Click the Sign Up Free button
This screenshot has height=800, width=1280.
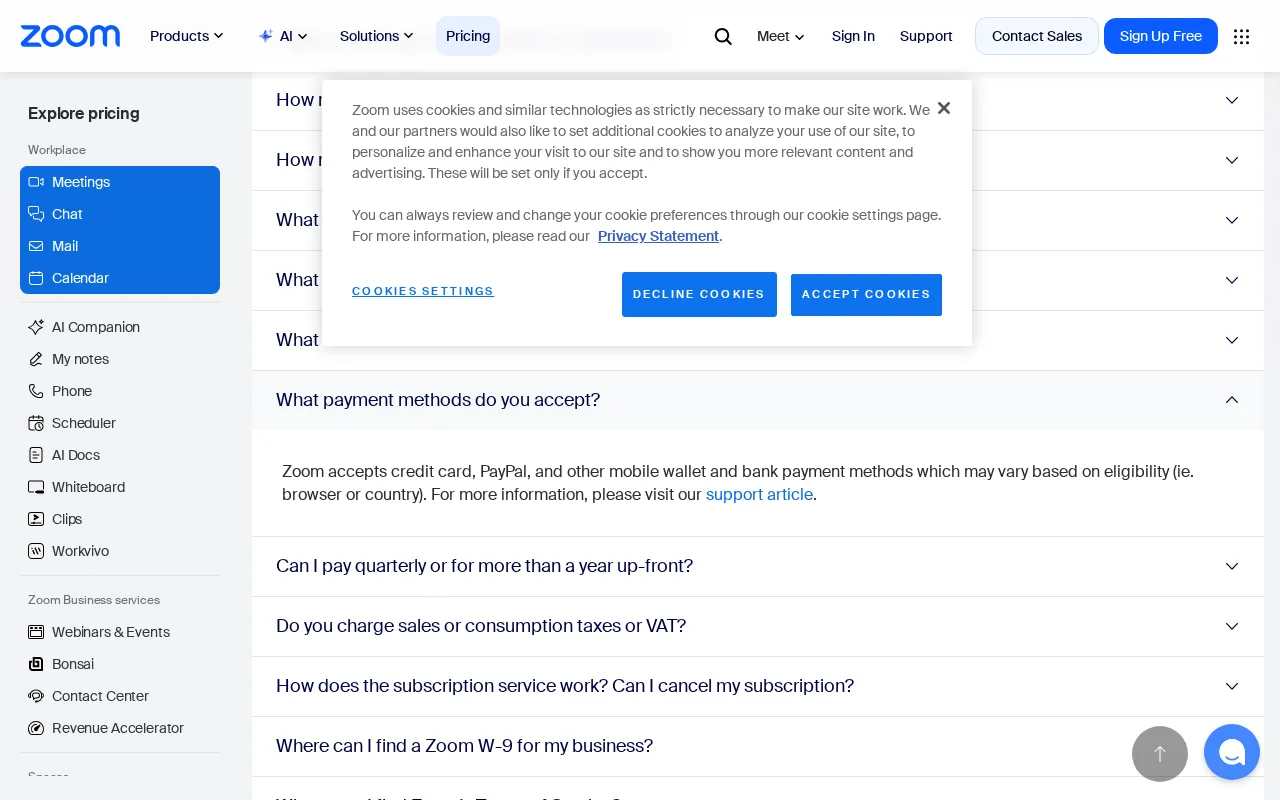coord(1161,36)
